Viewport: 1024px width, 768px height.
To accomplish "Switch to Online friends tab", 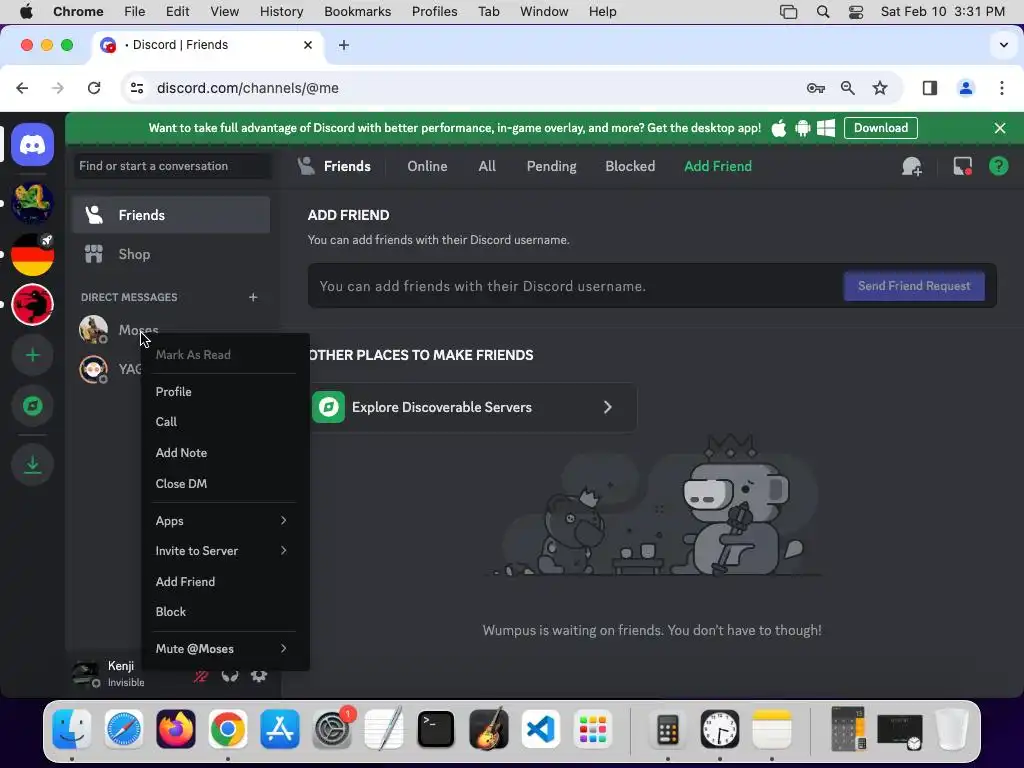I will pos(427,167).
